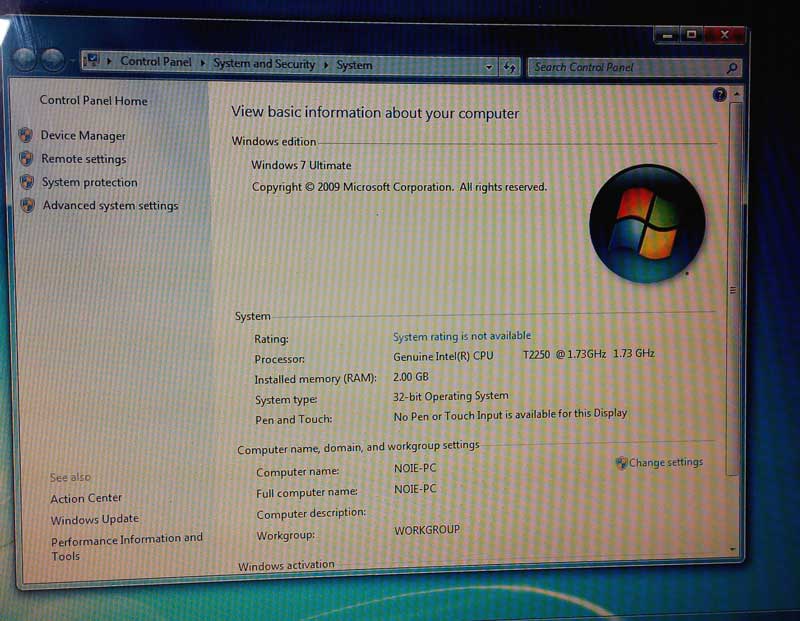The image size is (800, 621).
Task: Click the Copyright 2009 Microsoft text
Action: pos(399,187)
